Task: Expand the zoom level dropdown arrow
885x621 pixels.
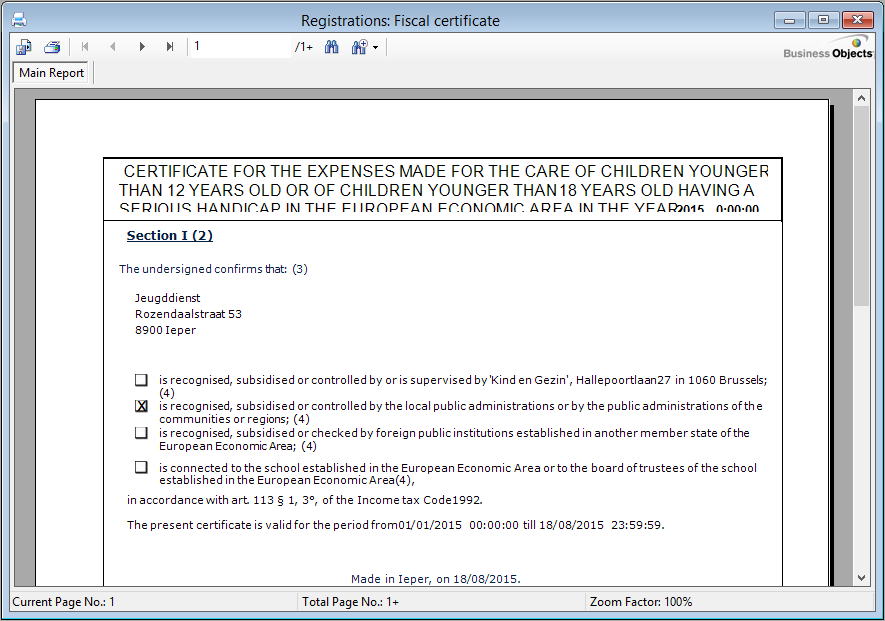Action: click(375, 47)
